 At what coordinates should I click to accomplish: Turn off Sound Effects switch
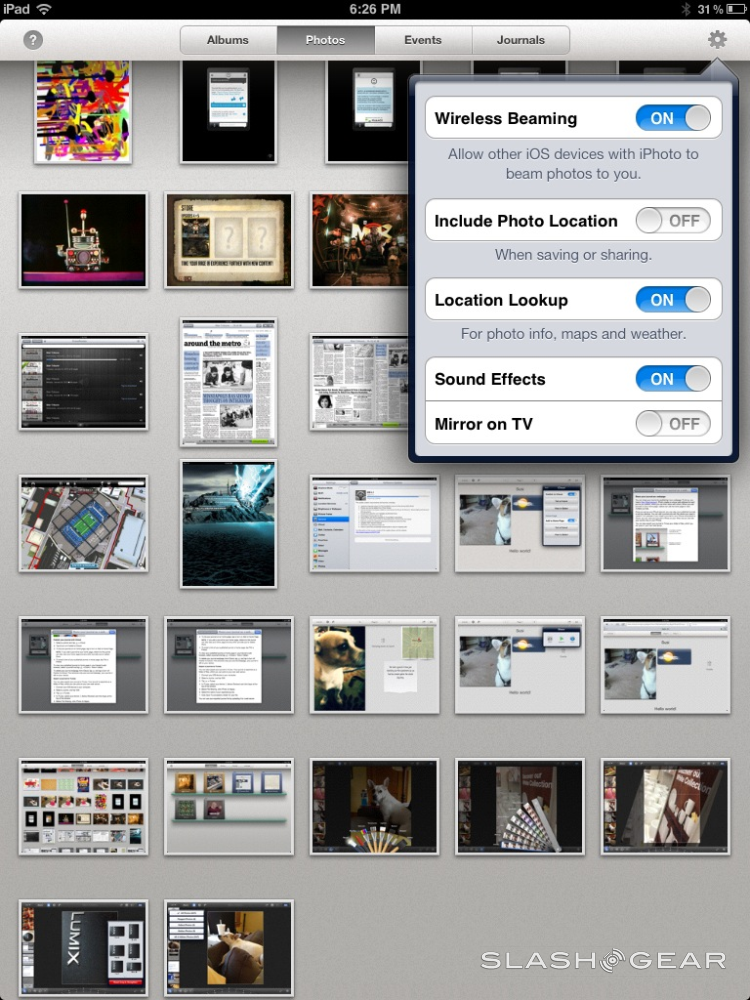[x=673, y=379]
